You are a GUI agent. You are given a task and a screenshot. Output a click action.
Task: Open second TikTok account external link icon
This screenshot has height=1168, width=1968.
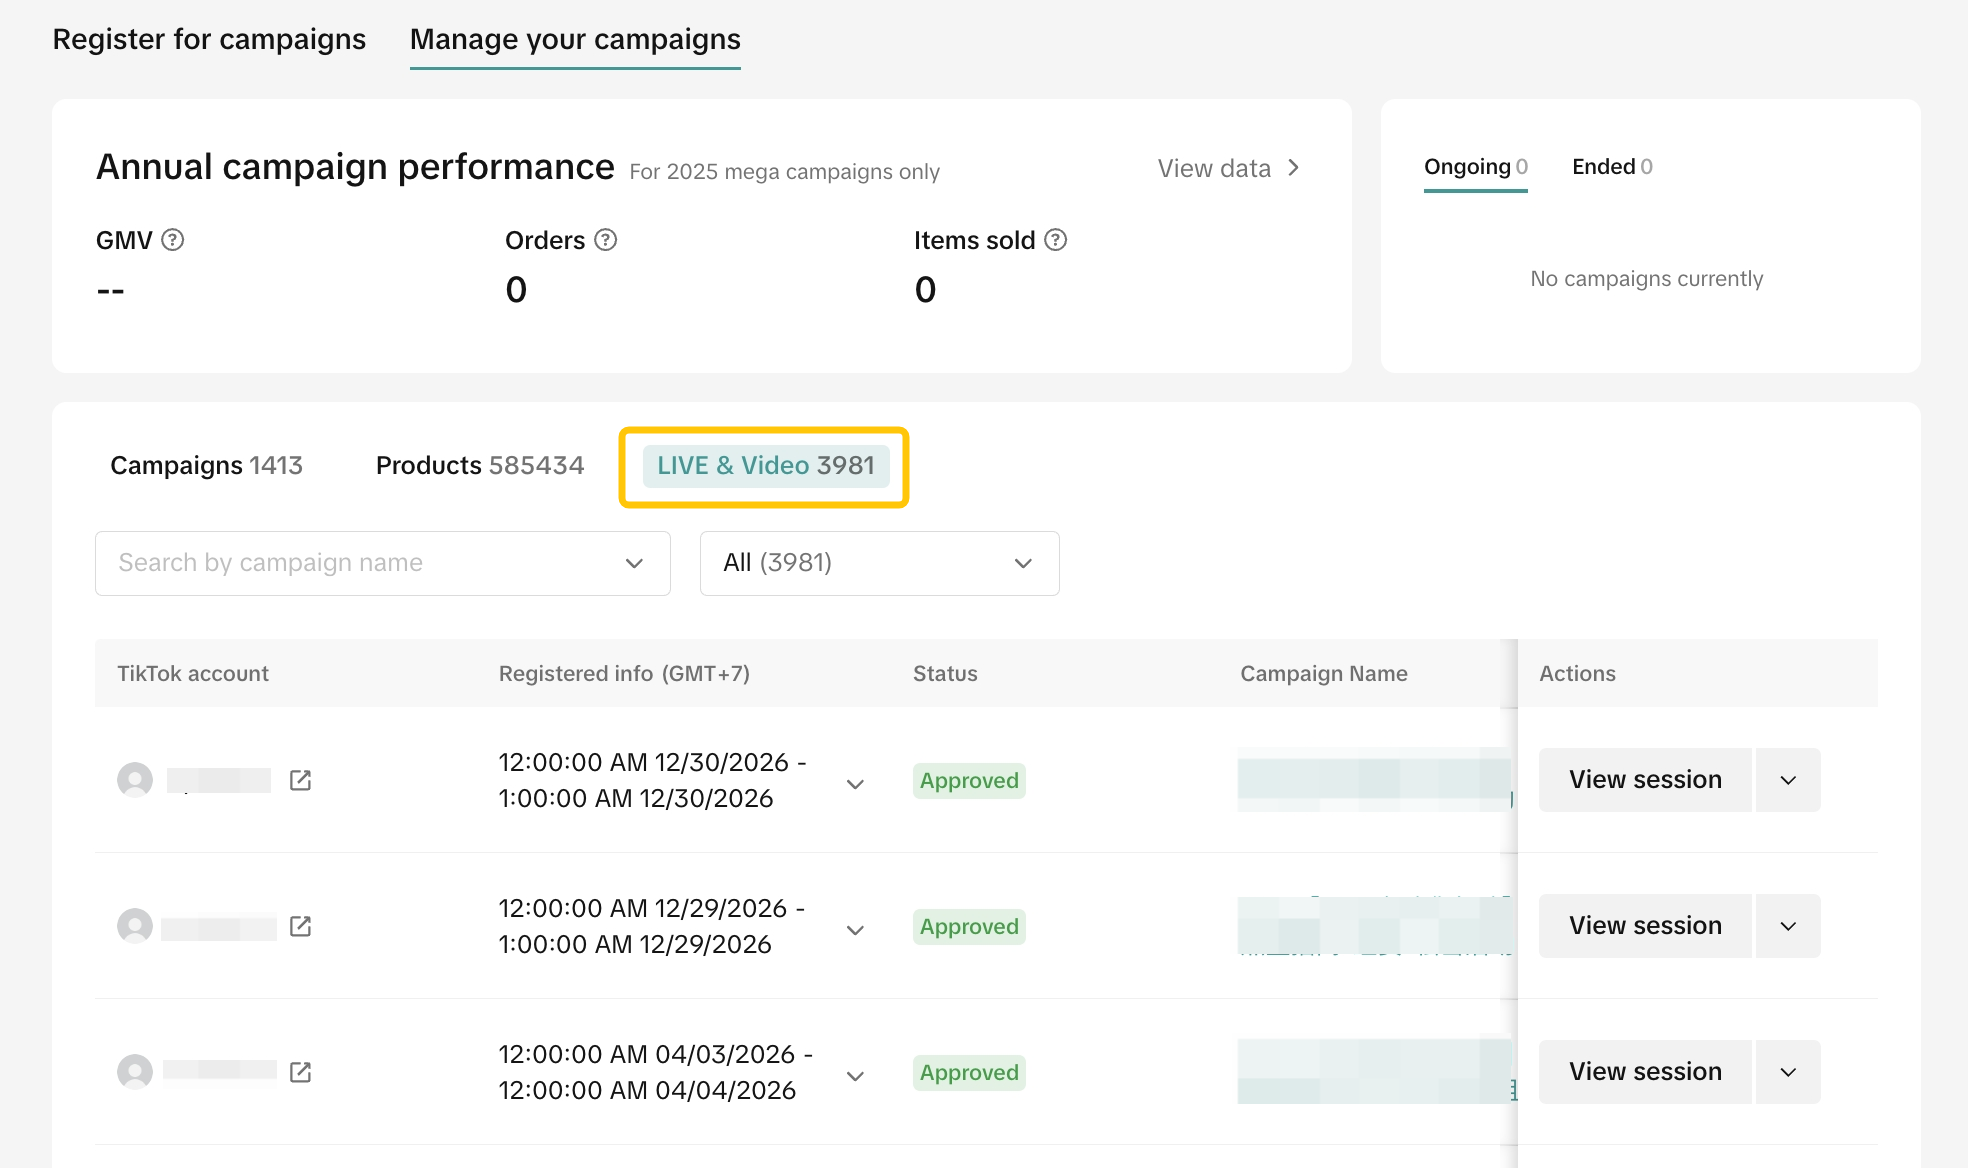(x=300, y=926)
